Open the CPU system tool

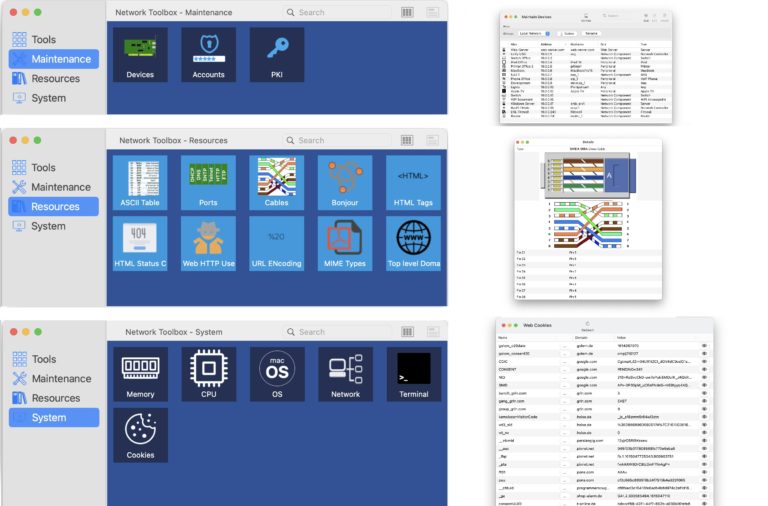pos(208,374)
